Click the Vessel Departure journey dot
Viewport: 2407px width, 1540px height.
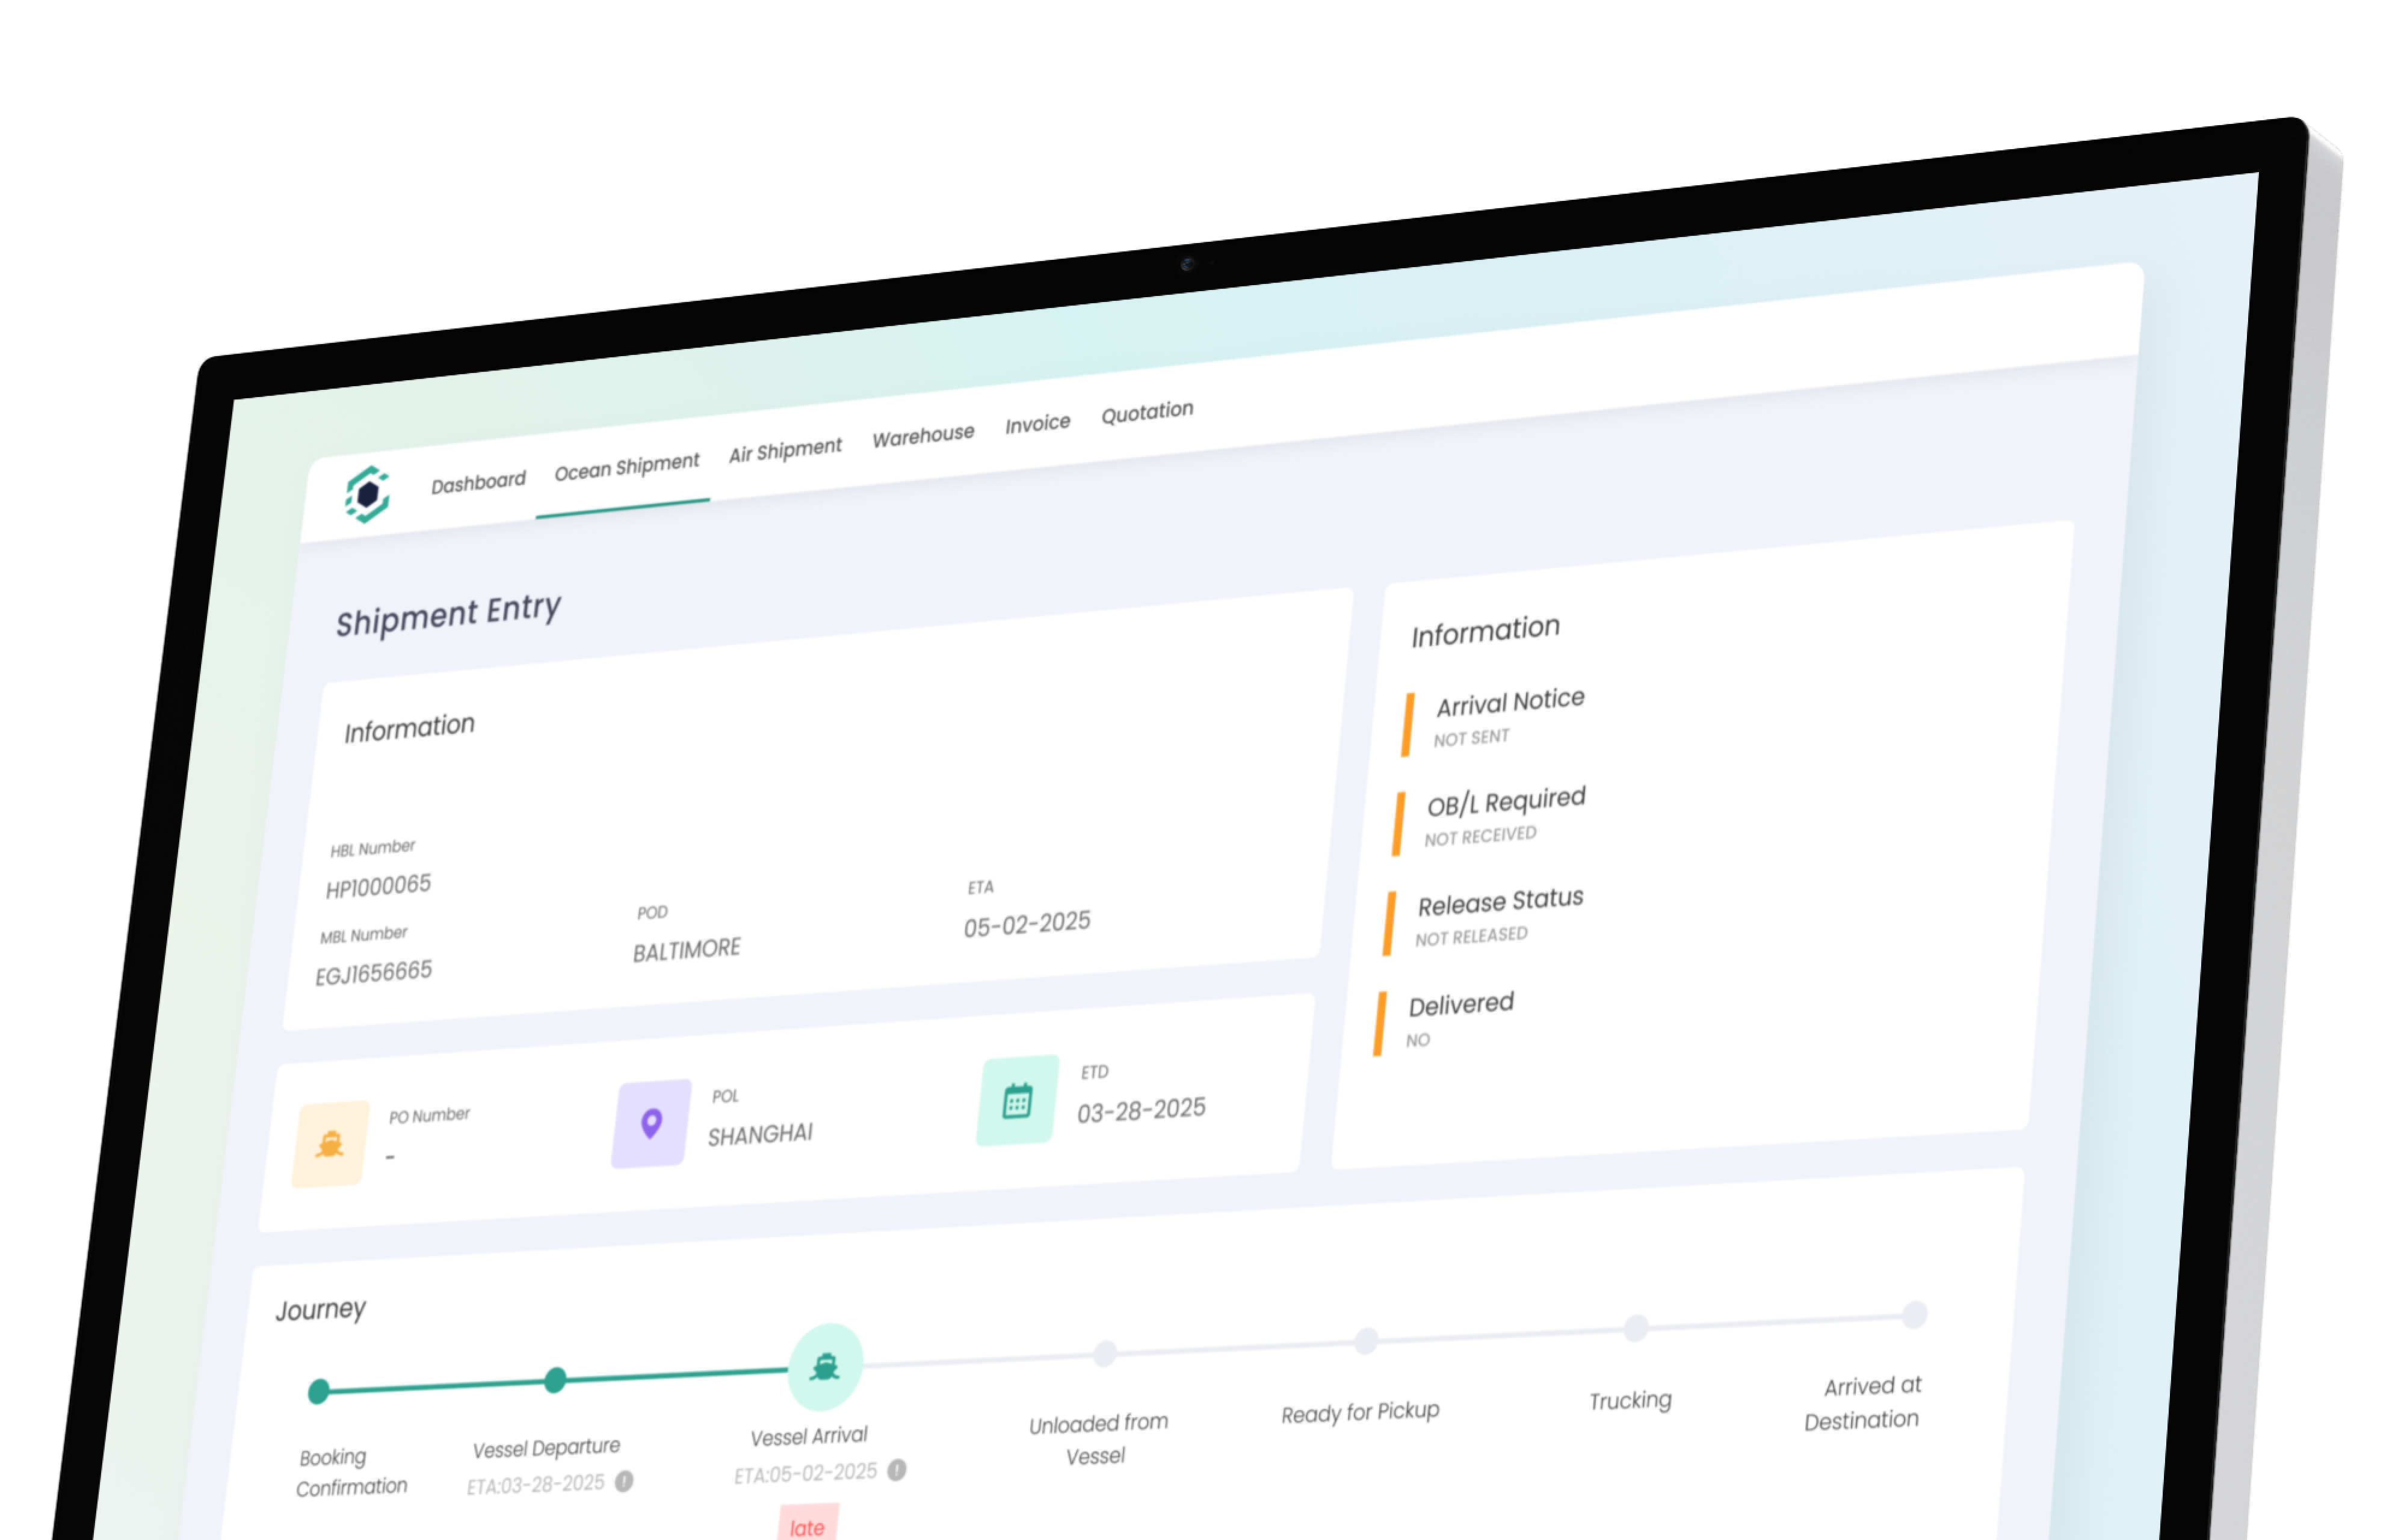click(555, 1380)
